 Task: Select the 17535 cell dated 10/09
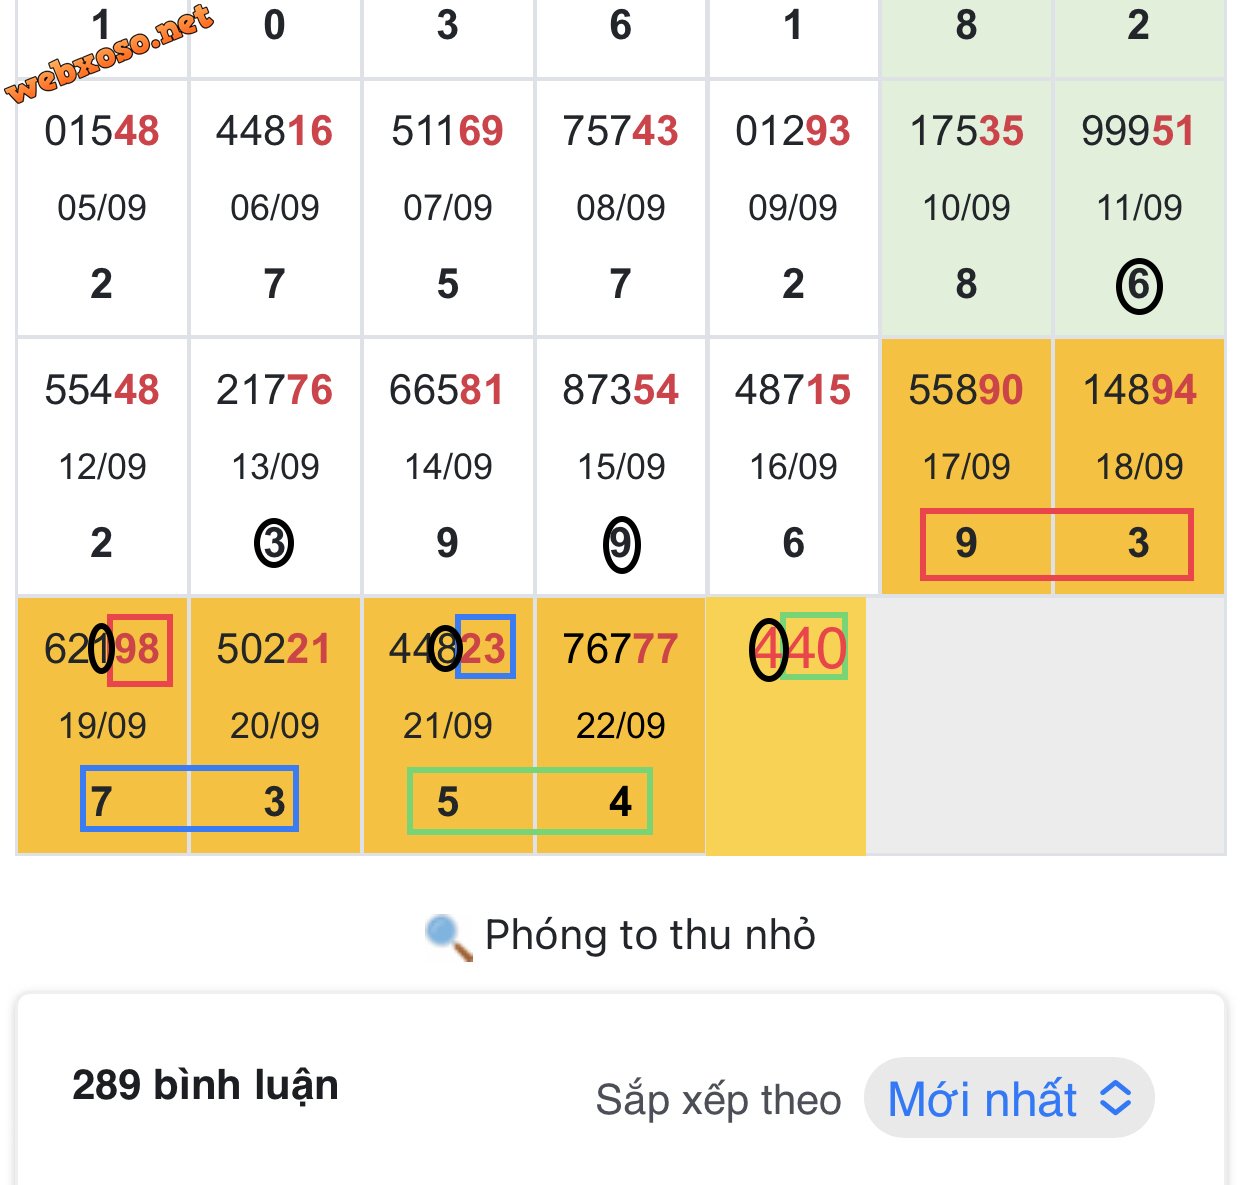pos(966,208)
